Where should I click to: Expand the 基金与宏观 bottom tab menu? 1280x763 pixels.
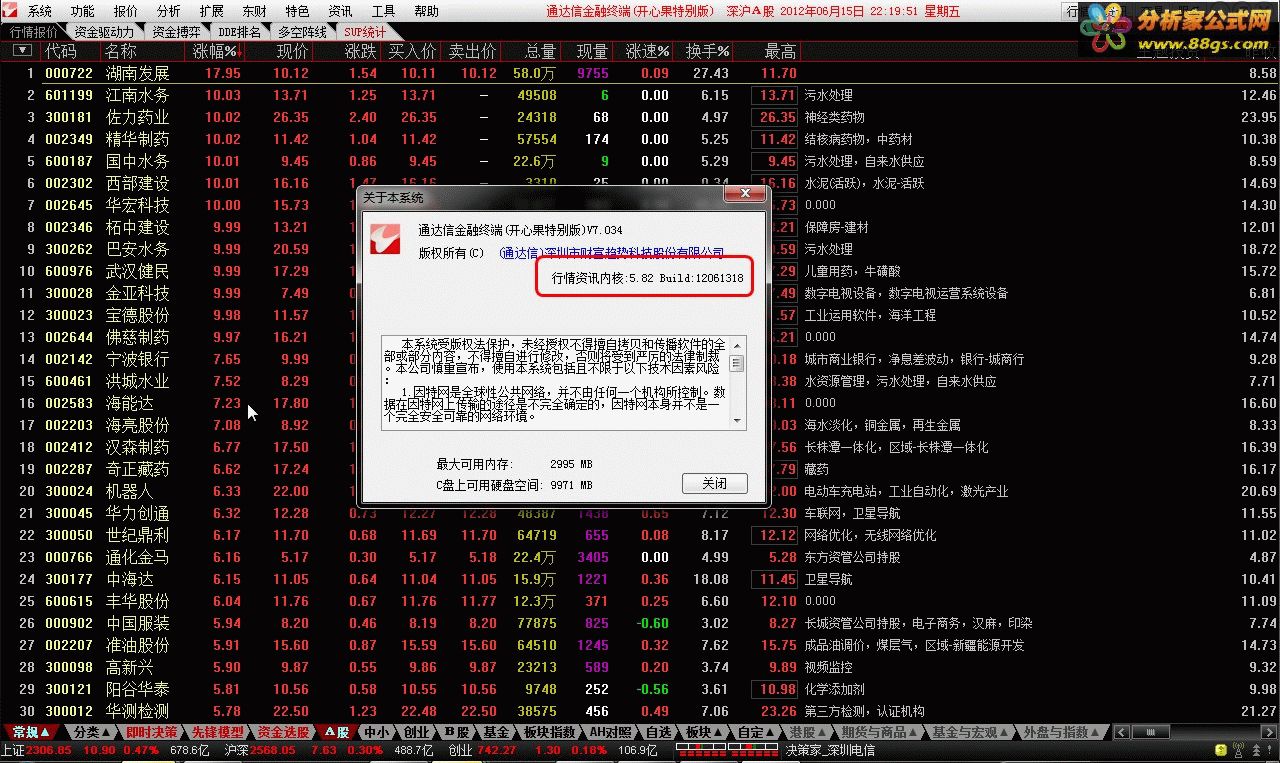(971, 732)
